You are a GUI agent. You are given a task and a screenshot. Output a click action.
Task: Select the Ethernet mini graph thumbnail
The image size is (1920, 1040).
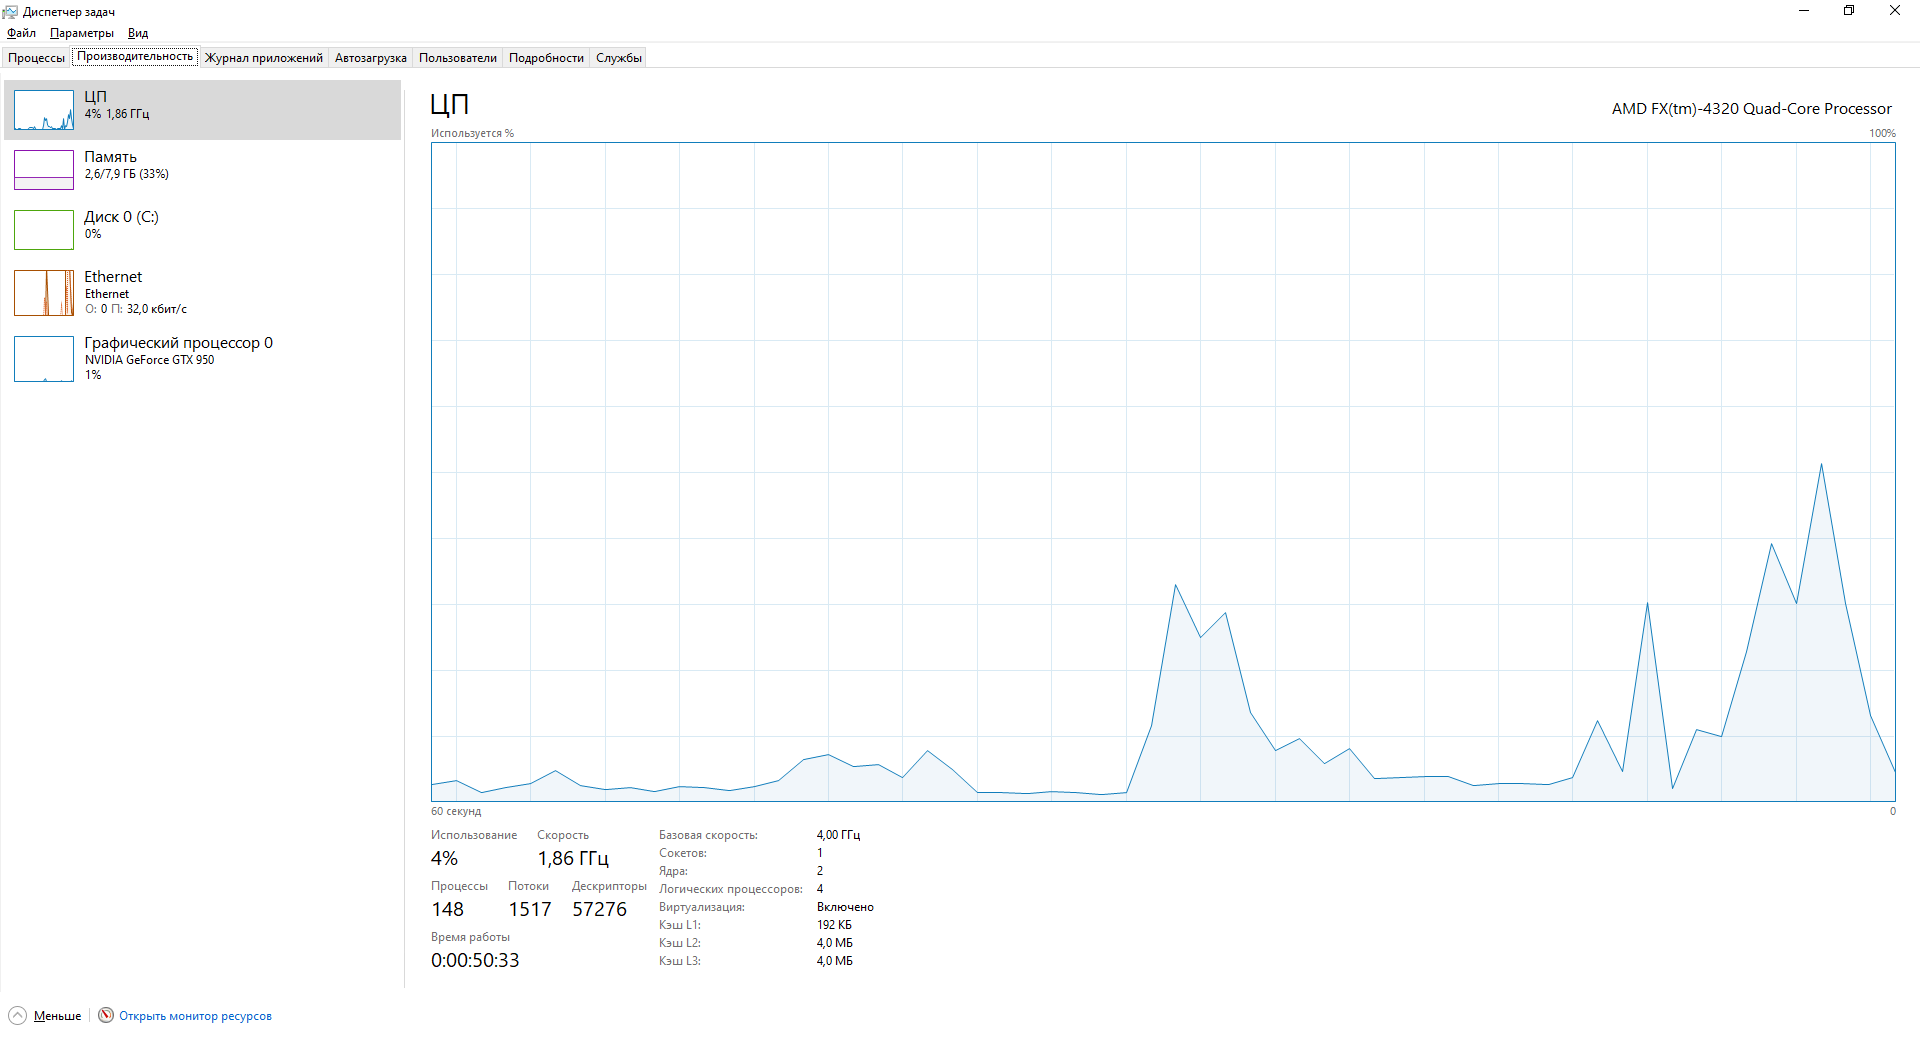click(44, 293)
